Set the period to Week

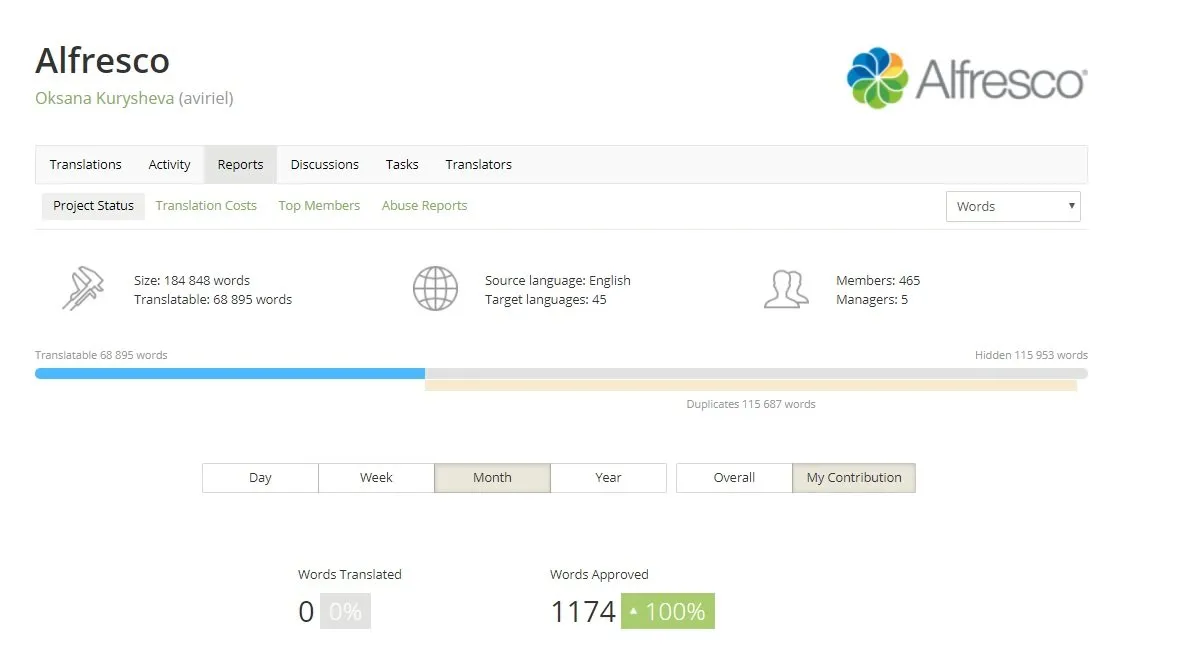point(376,478)
